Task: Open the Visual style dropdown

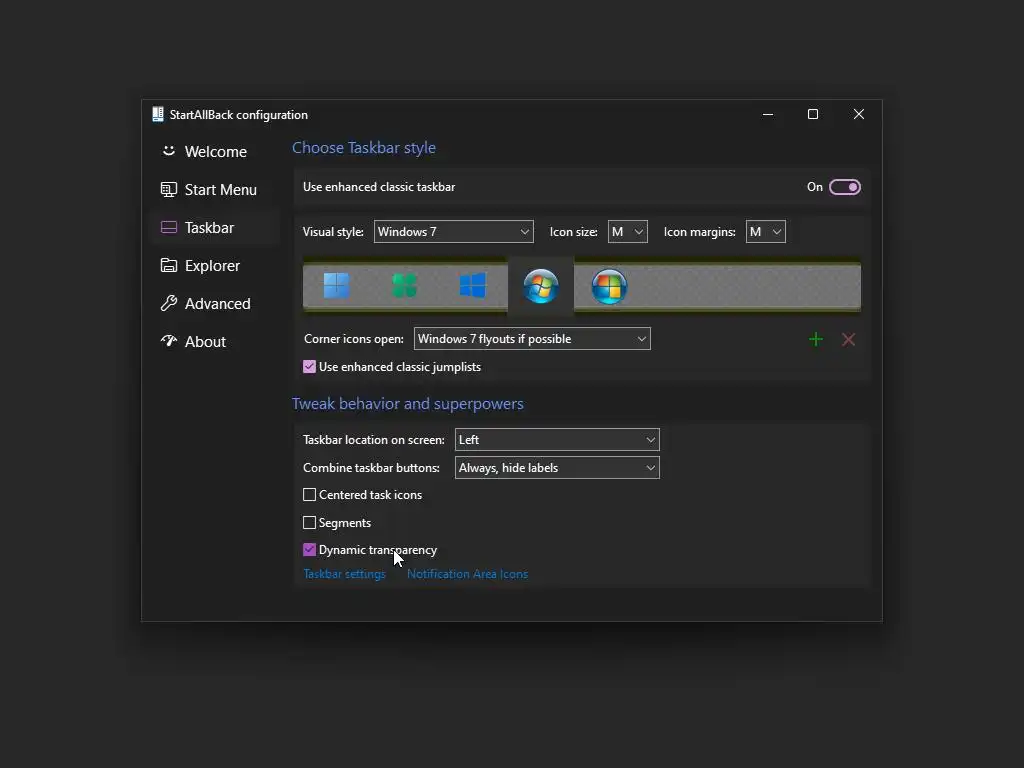Action: pos(453,232)
